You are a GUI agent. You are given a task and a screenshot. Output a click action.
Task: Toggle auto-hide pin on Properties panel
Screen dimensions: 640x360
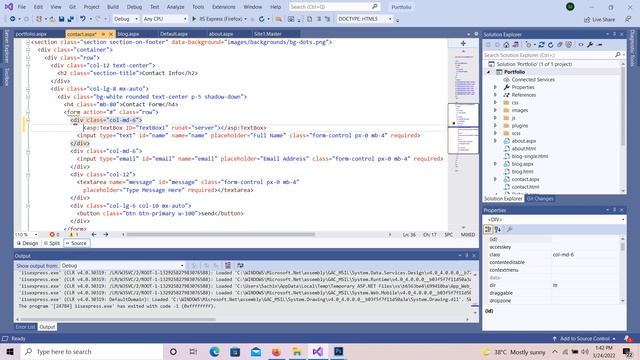click(614, 210)
